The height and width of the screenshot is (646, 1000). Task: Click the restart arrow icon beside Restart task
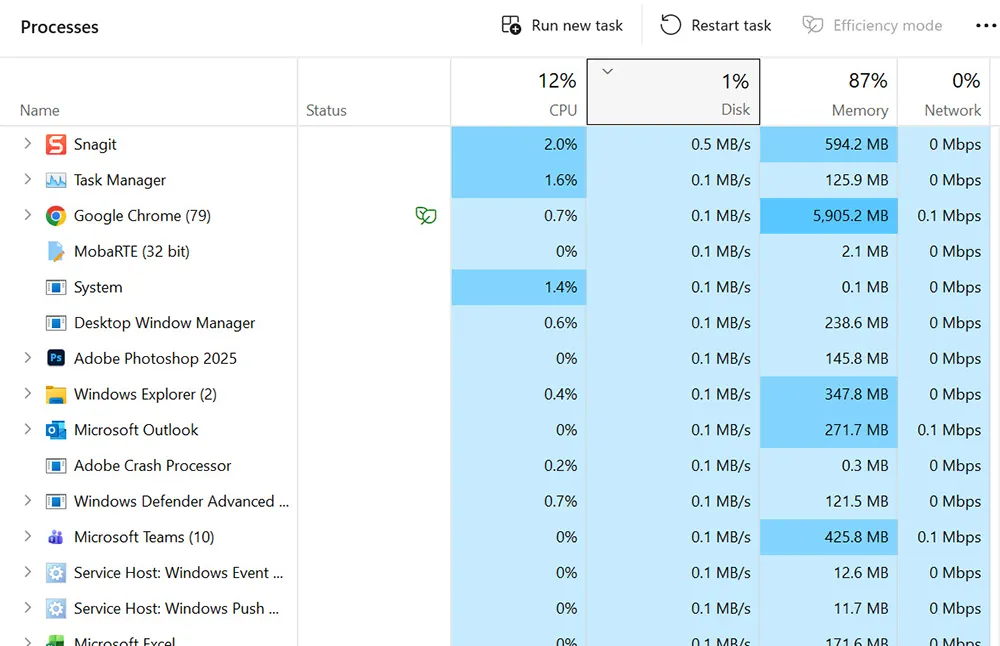(x=668, y=25)
